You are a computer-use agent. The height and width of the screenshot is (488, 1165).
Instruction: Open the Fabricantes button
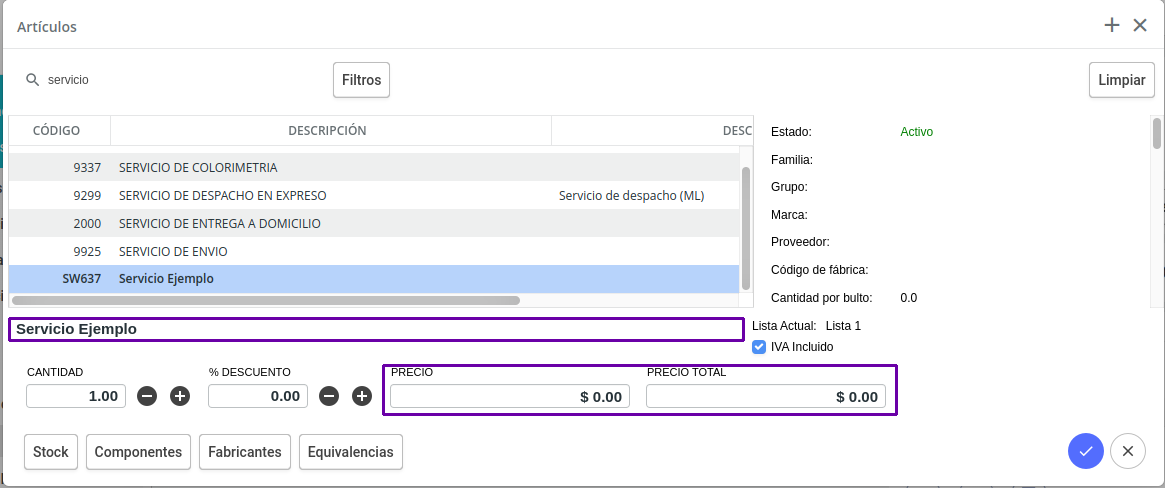(x=244, y=452)
